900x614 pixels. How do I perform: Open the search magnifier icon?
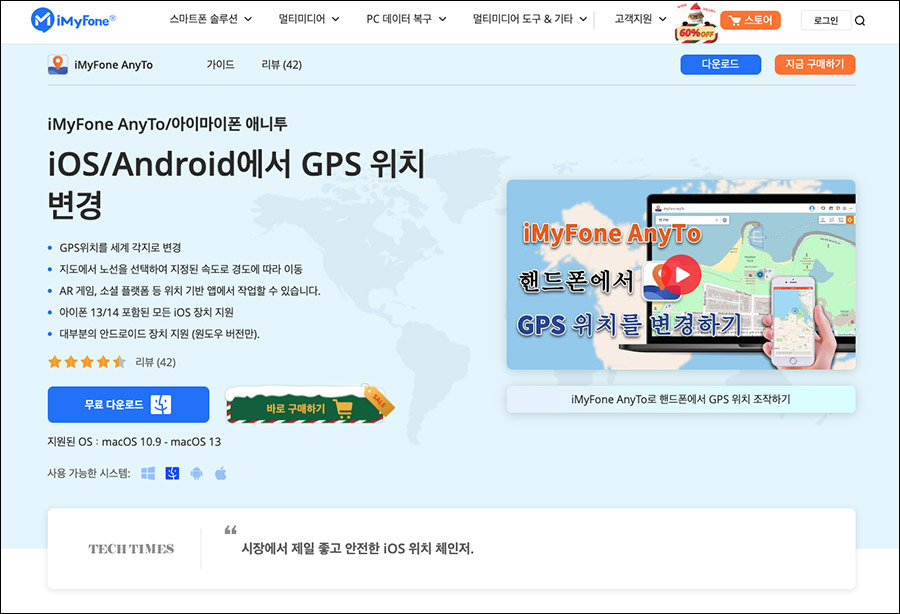(860, 20)
